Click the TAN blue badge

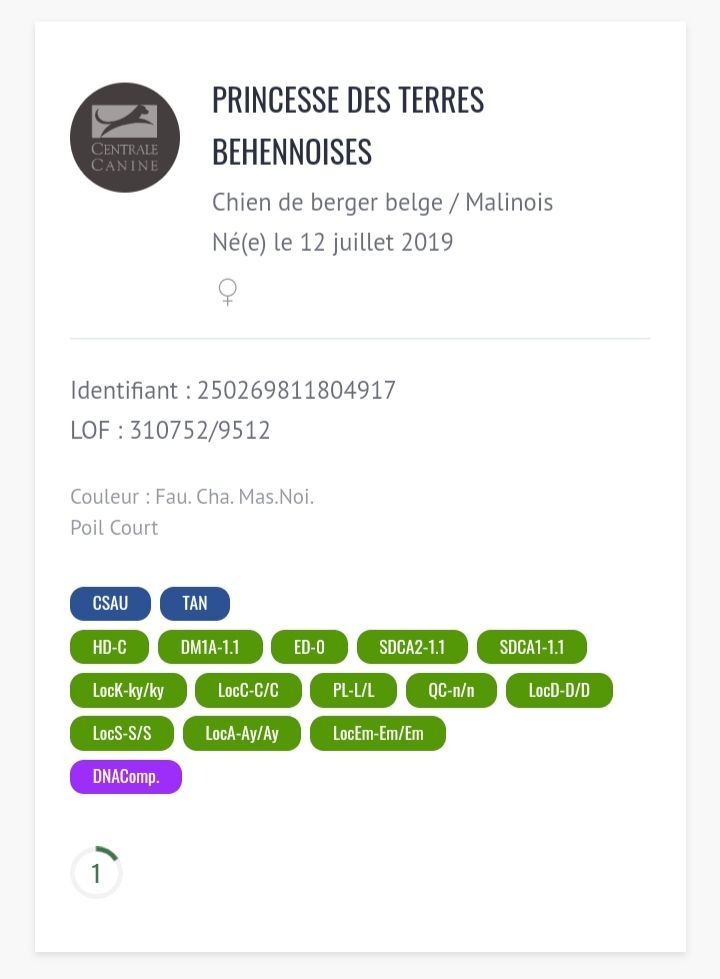(x=195, y=604)
